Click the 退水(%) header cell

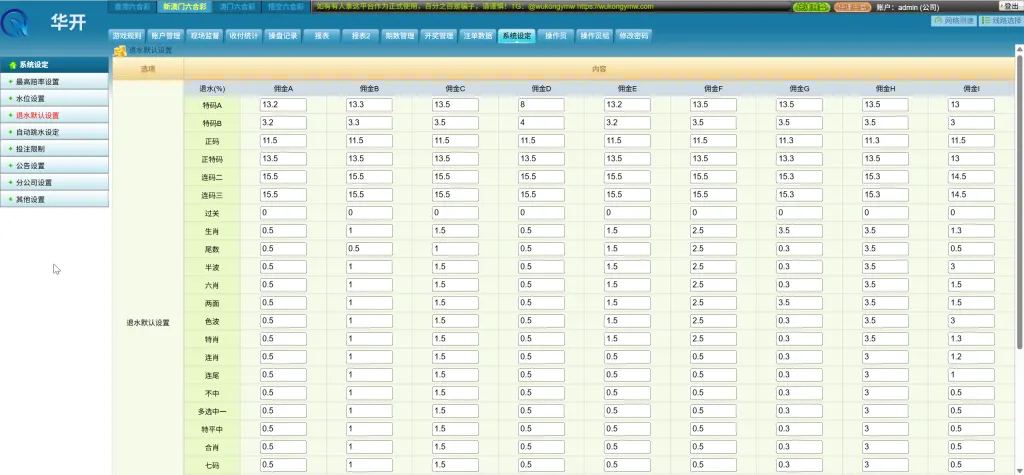coord(212,88)
